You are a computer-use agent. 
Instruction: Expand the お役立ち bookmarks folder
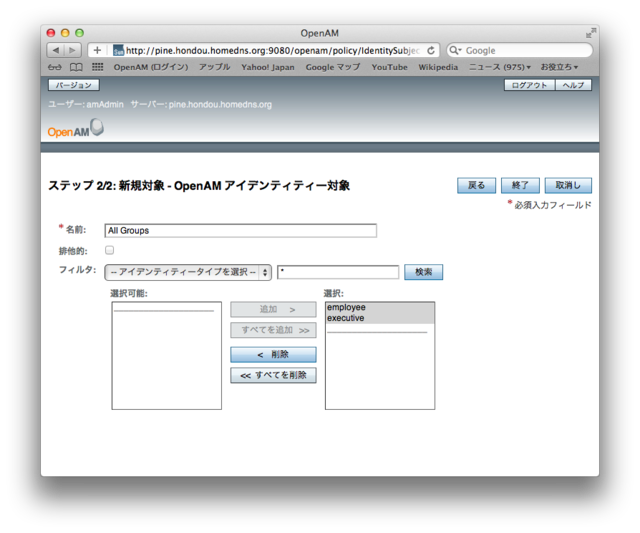coord(559,67)
